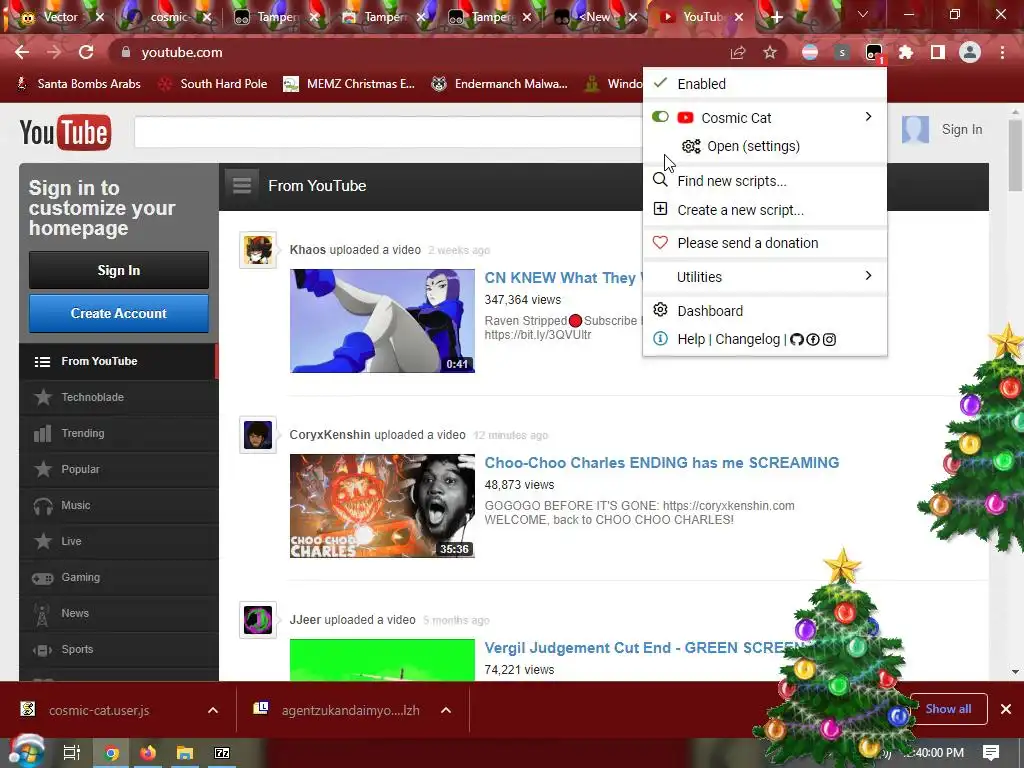Open the Extensions puzzle piece menu
This screenshot has width=1024, height=768.
point(905,52)
